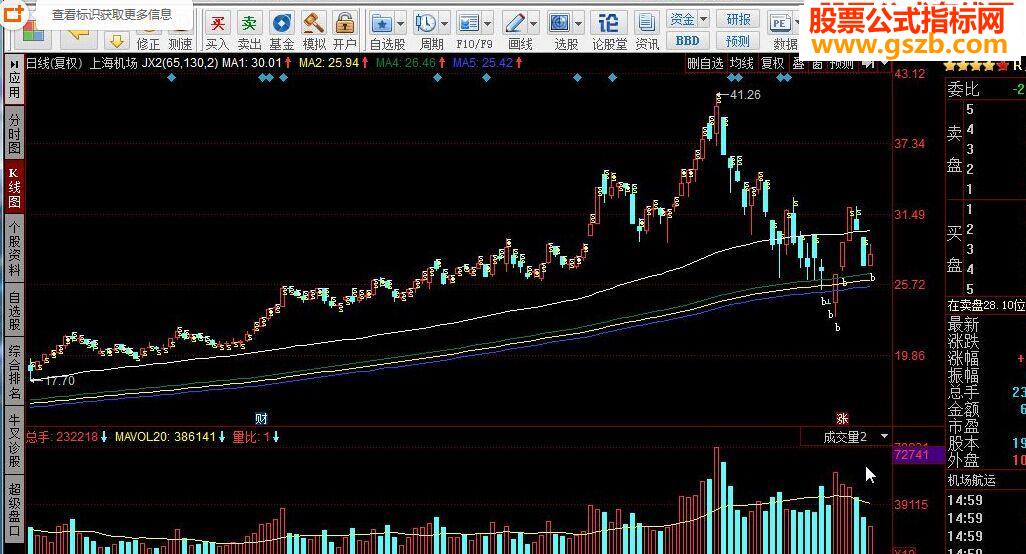Open the 资金 dropdown

point(688,20)
